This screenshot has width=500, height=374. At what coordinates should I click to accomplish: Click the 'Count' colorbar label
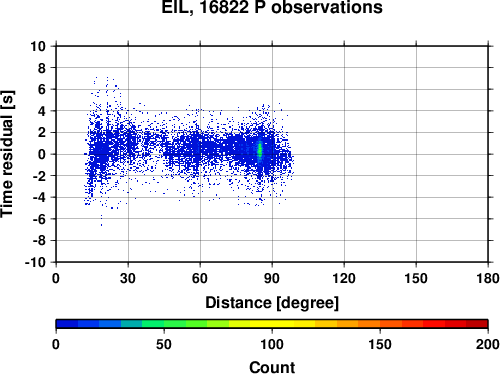[272, 367]
